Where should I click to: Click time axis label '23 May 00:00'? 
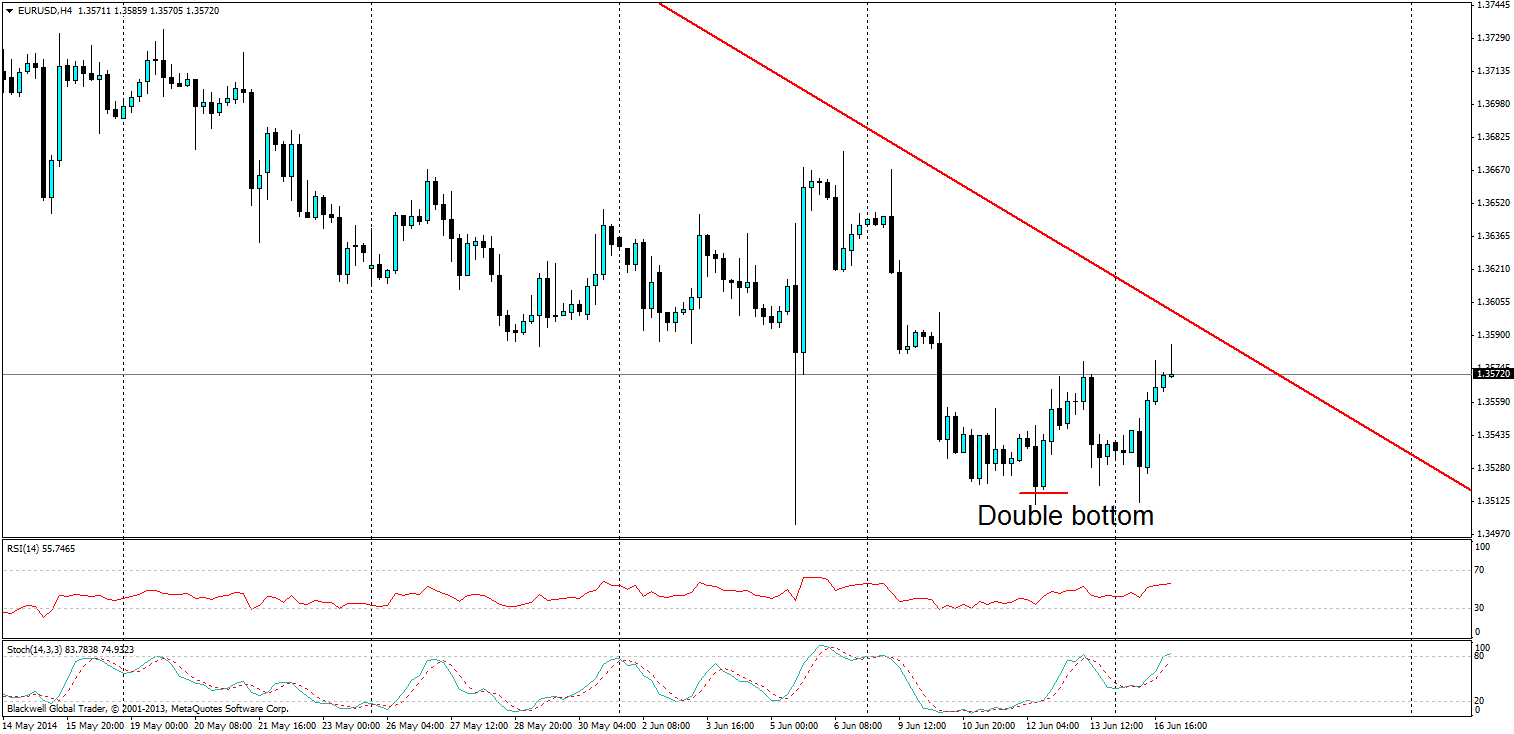[x=350, y=726]
